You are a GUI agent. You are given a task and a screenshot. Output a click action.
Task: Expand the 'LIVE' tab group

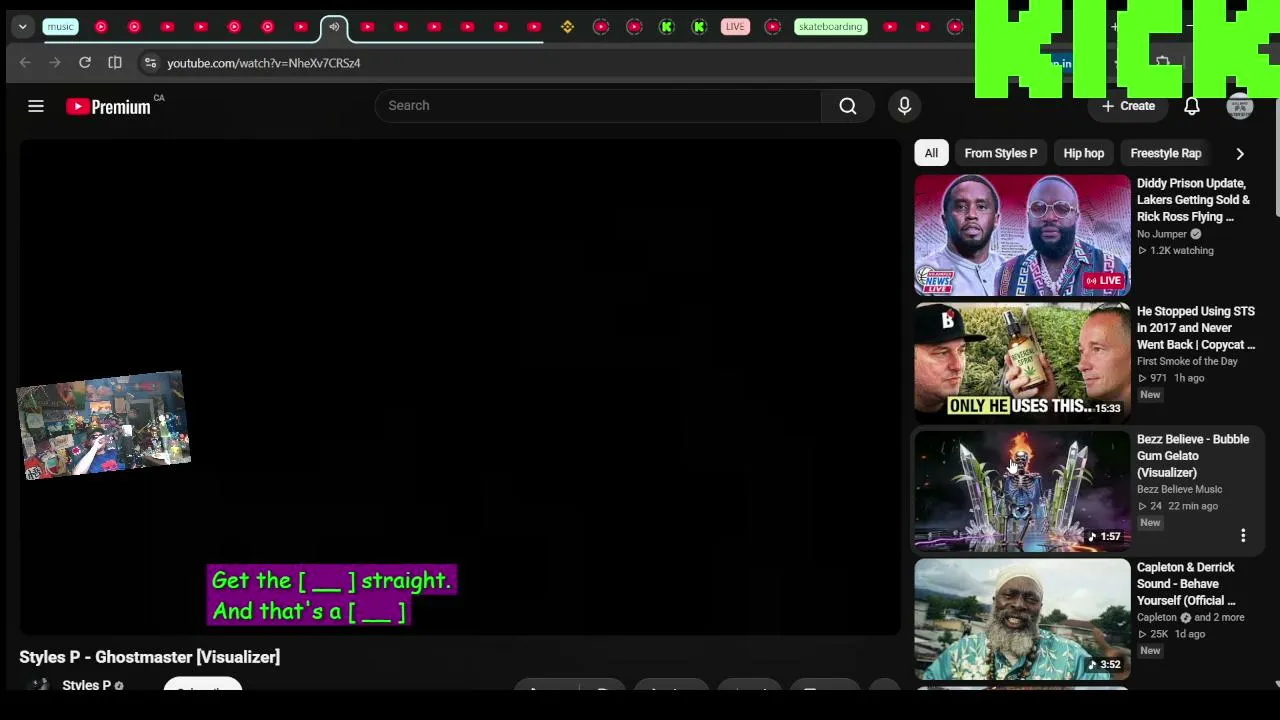pyautogui.click(x=735, y=27)
